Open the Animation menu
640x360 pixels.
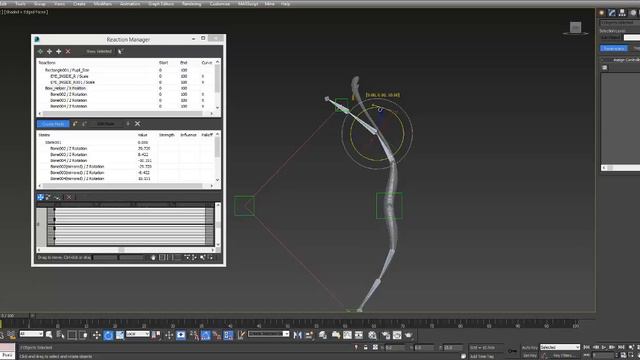pos(130,4)
